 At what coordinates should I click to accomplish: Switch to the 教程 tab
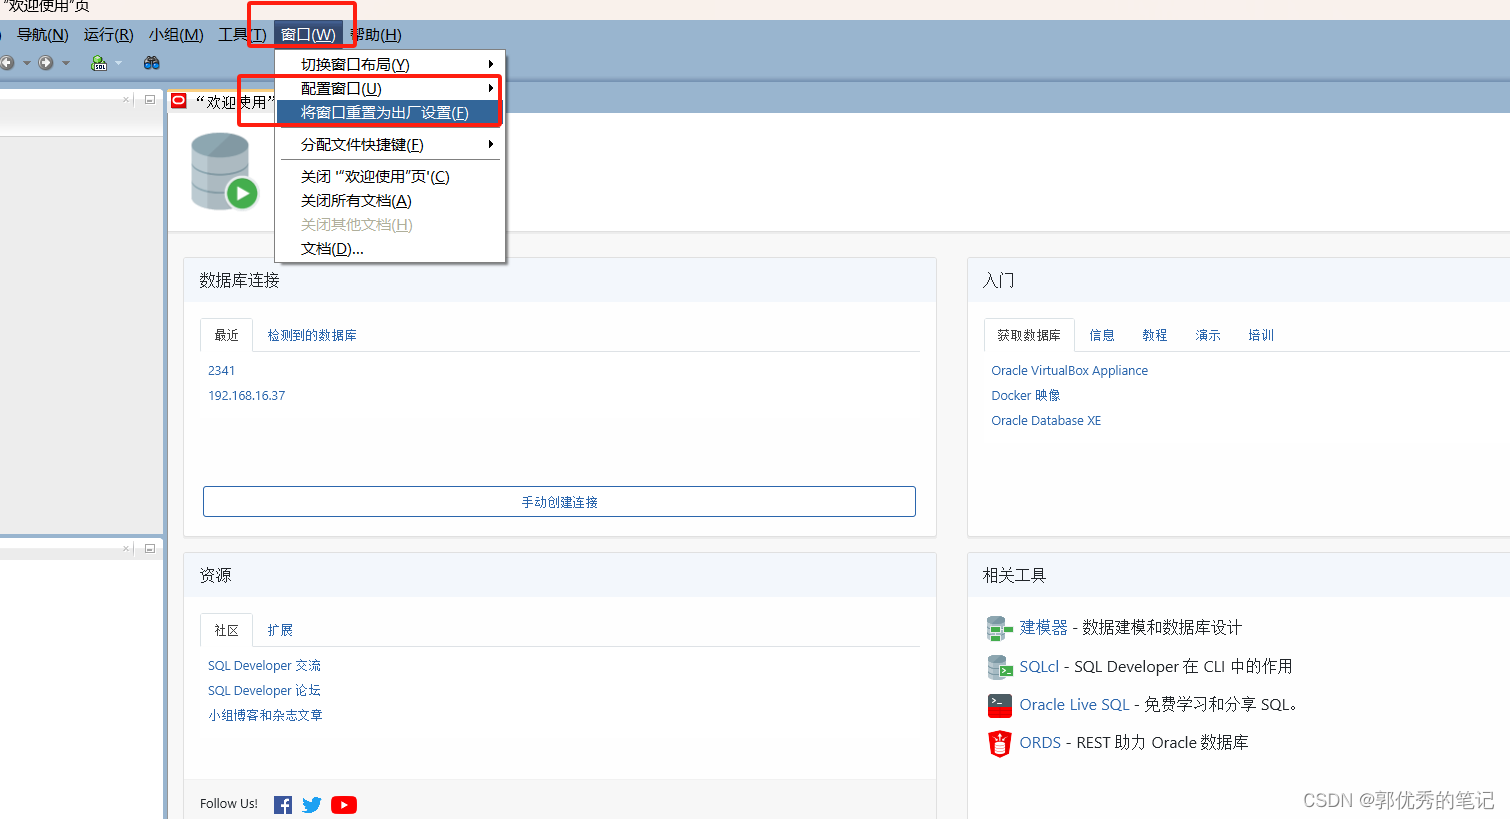(x=1155, y=335)
